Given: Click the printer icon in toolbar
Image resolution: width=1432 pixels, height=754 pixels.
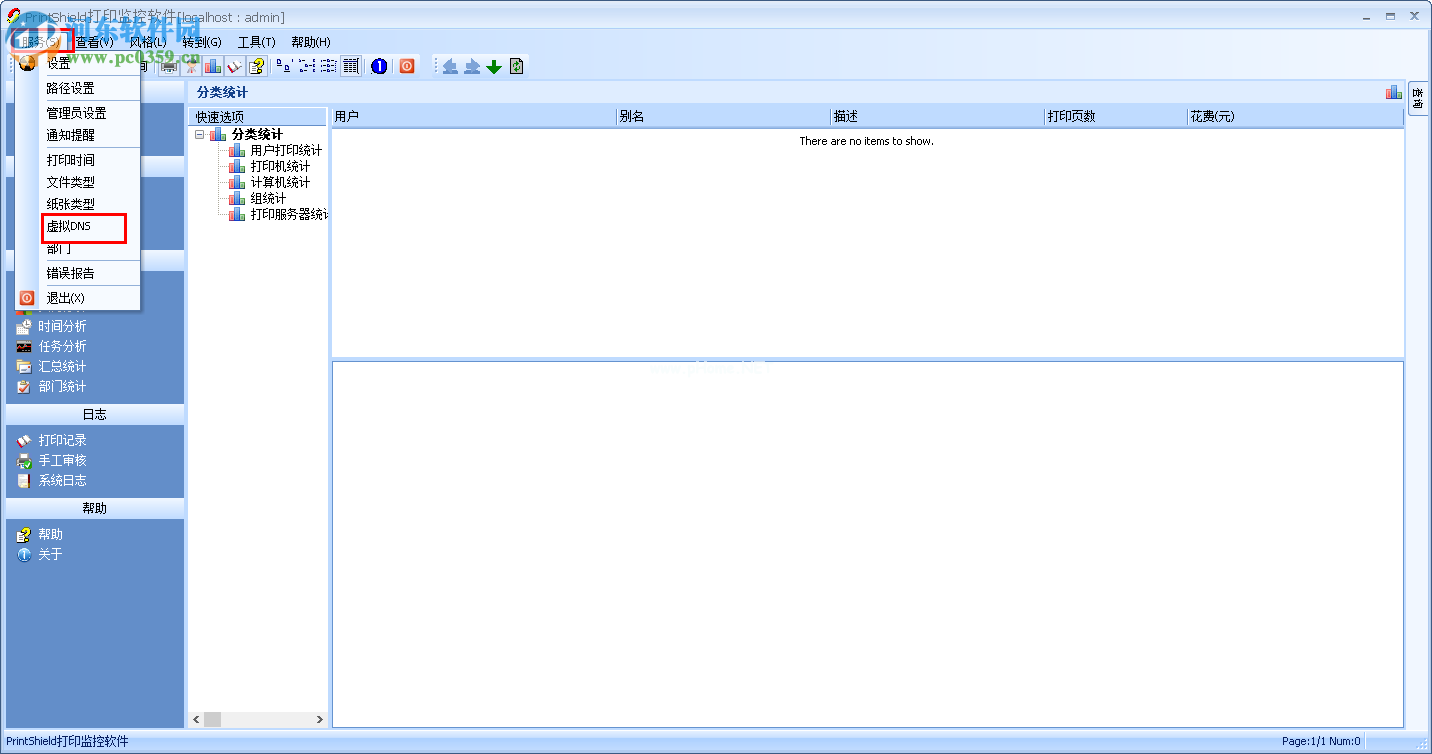Looking at the screenshot, I should click(170, 66).
